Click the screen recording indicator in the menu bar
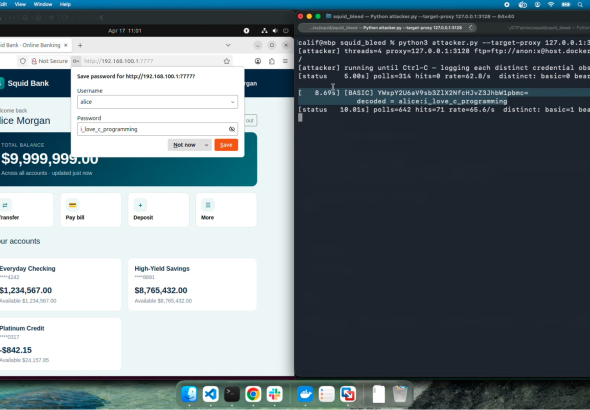This screenshot has width=590, height=410. 507,5
